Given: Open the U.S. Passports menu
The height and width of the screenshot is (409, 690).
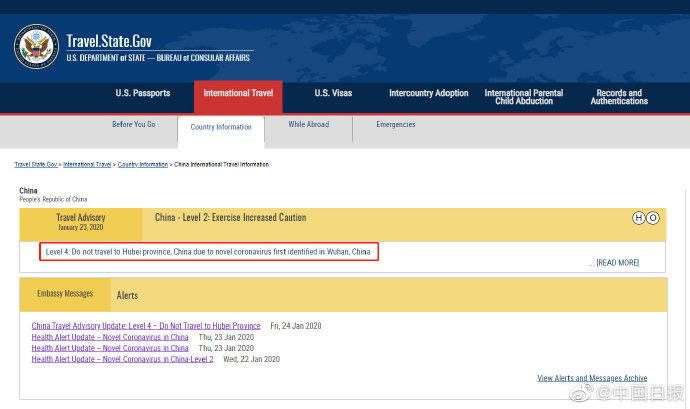Looking at the screenshot, I should click(x=143, y=93).
